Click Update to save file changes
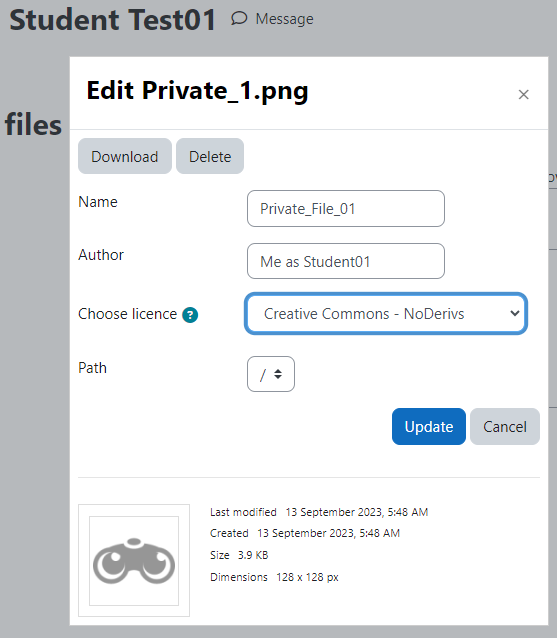 click(x=429, y=426)
